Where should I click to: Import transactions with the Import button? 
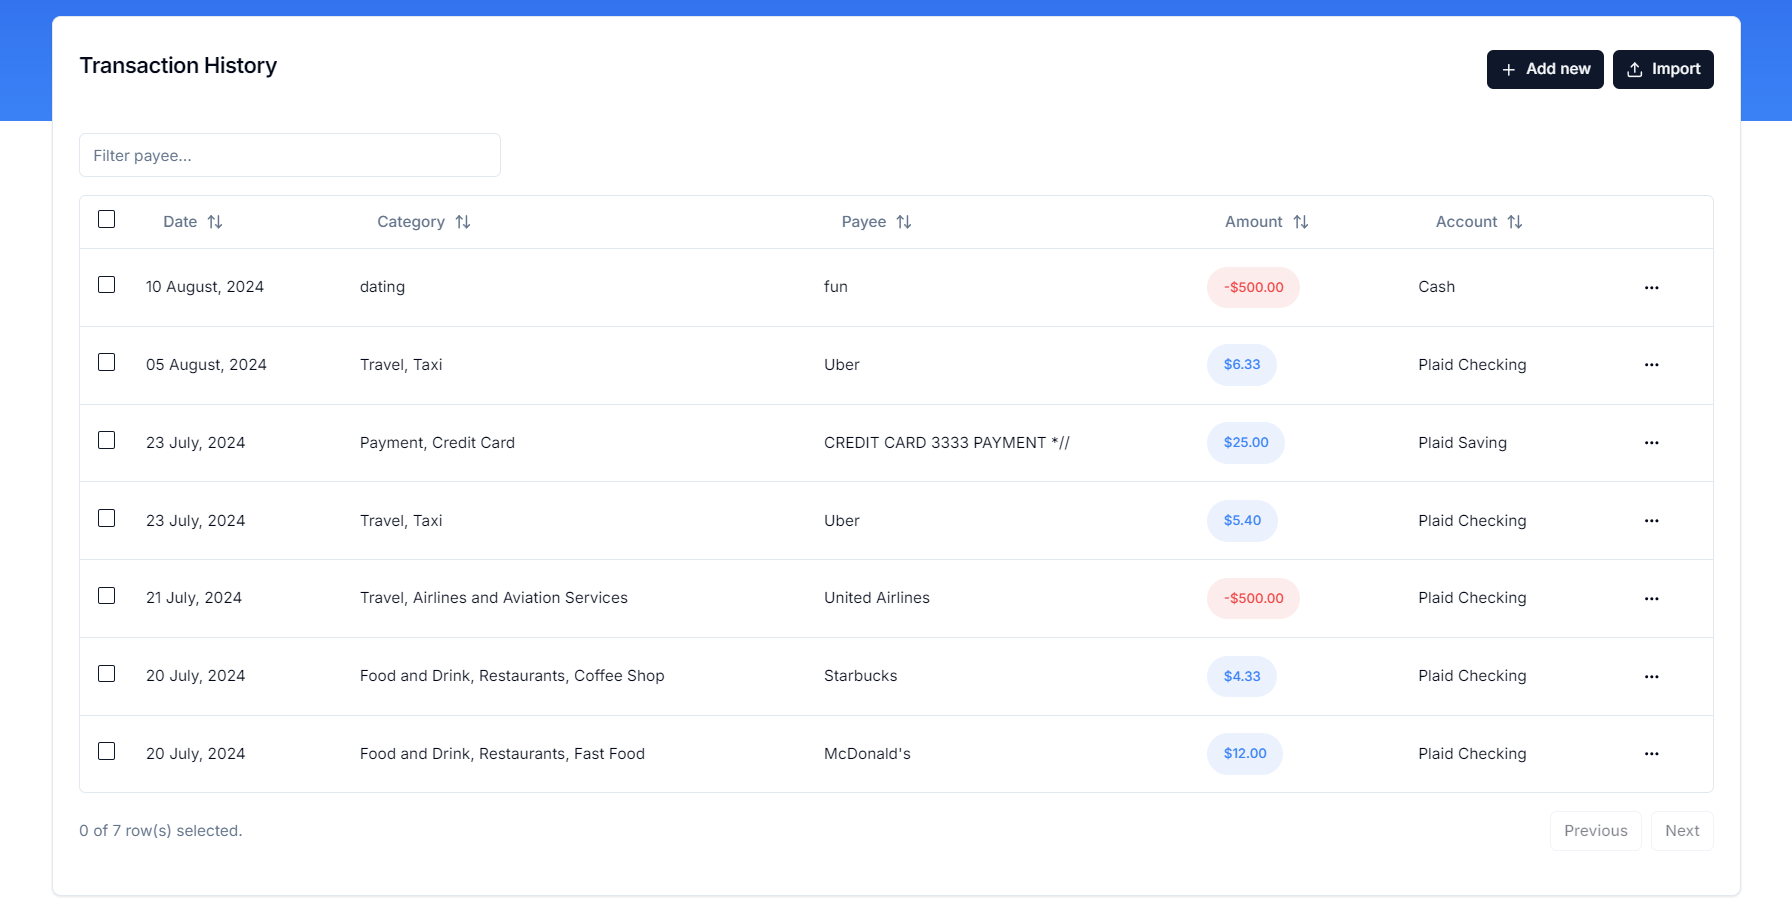coord(1663,70)
